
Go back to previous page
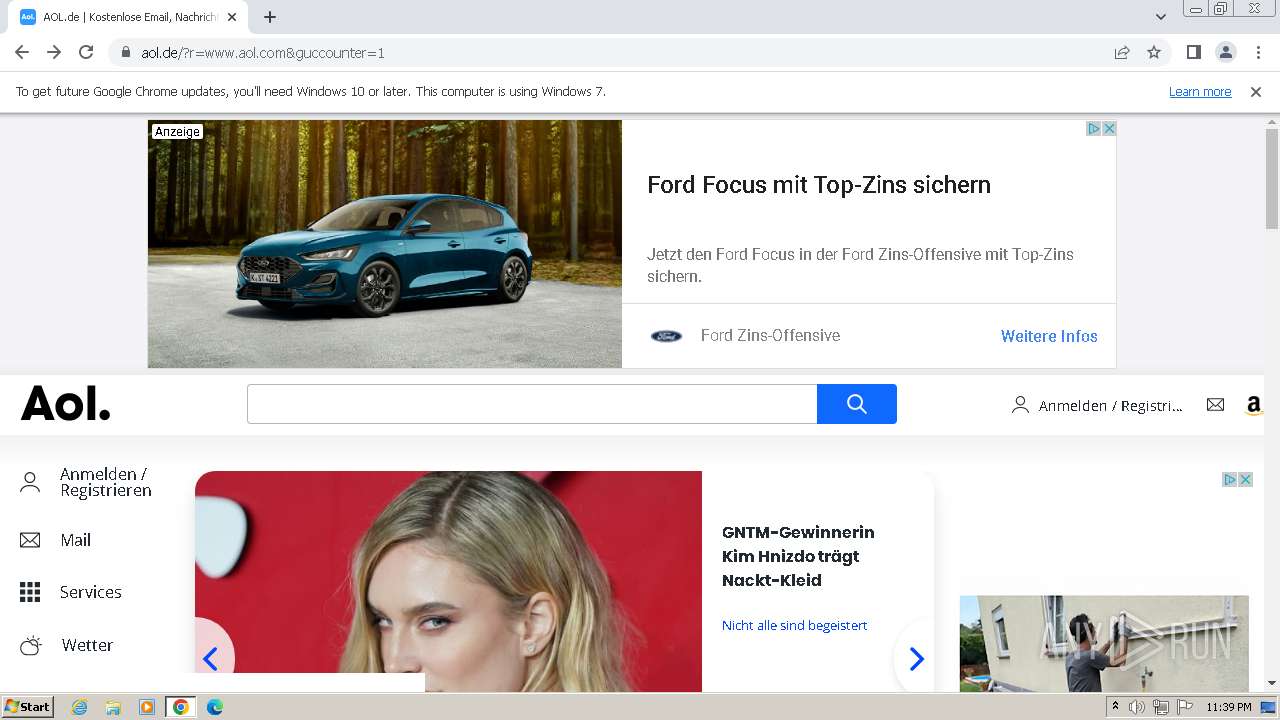pos(22,52)
